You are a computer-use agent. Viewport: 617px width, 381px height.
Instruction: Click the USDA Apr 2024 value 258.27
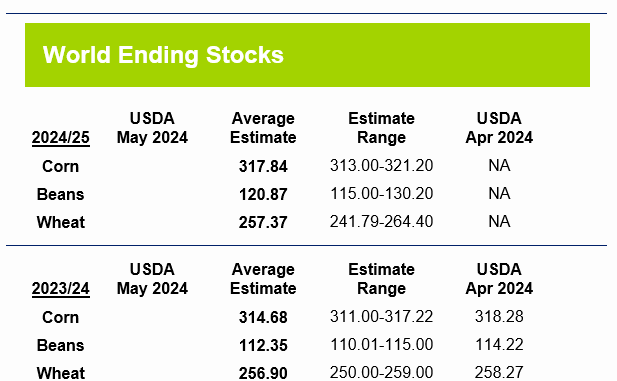tap(499, 372)
